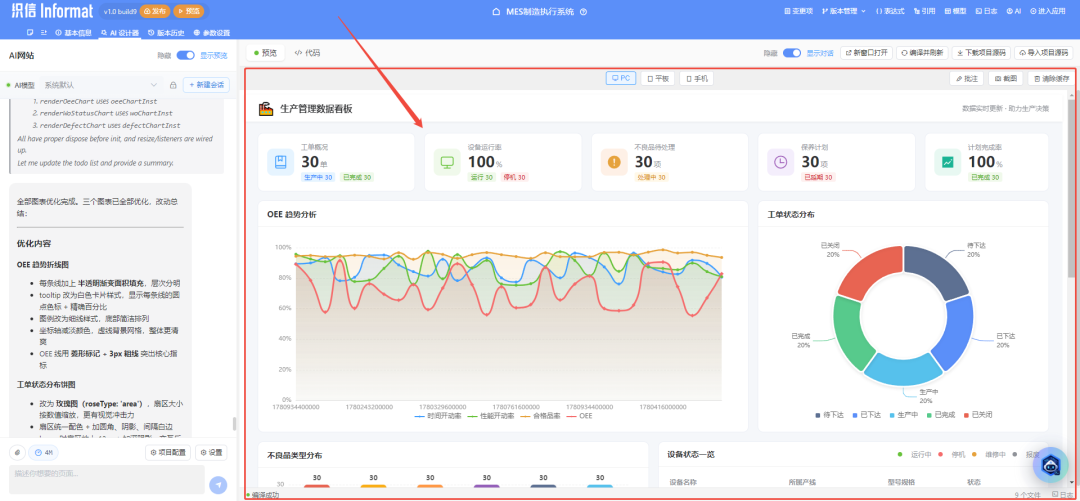Screen dimensions: 1080x501
Task: Click the 设备运行率 monitor icon
Action: [x=447, y=162]
